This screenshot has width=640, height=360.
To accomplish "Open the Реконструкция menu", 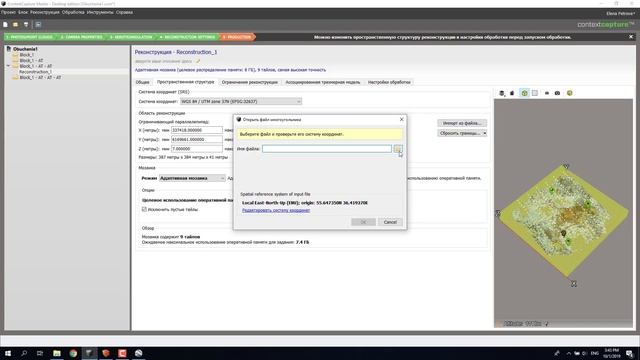I will (44, 12).
